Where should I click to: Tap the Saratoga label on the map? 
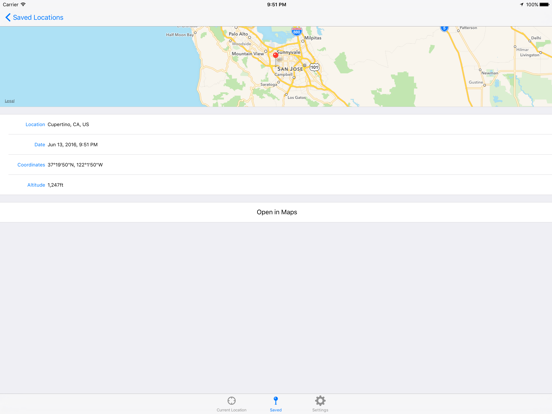click(x=269, y=84)
